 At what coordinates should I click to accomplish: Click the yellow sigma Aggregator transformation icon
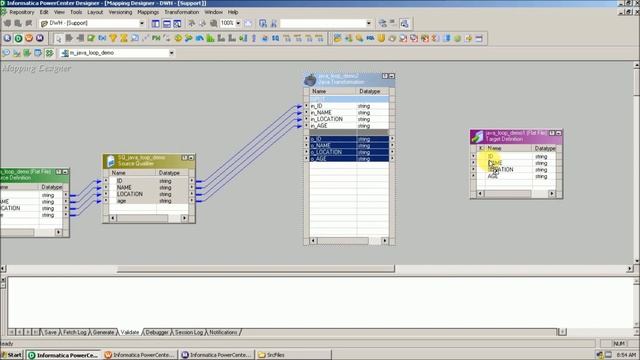(x=124, y=38)
